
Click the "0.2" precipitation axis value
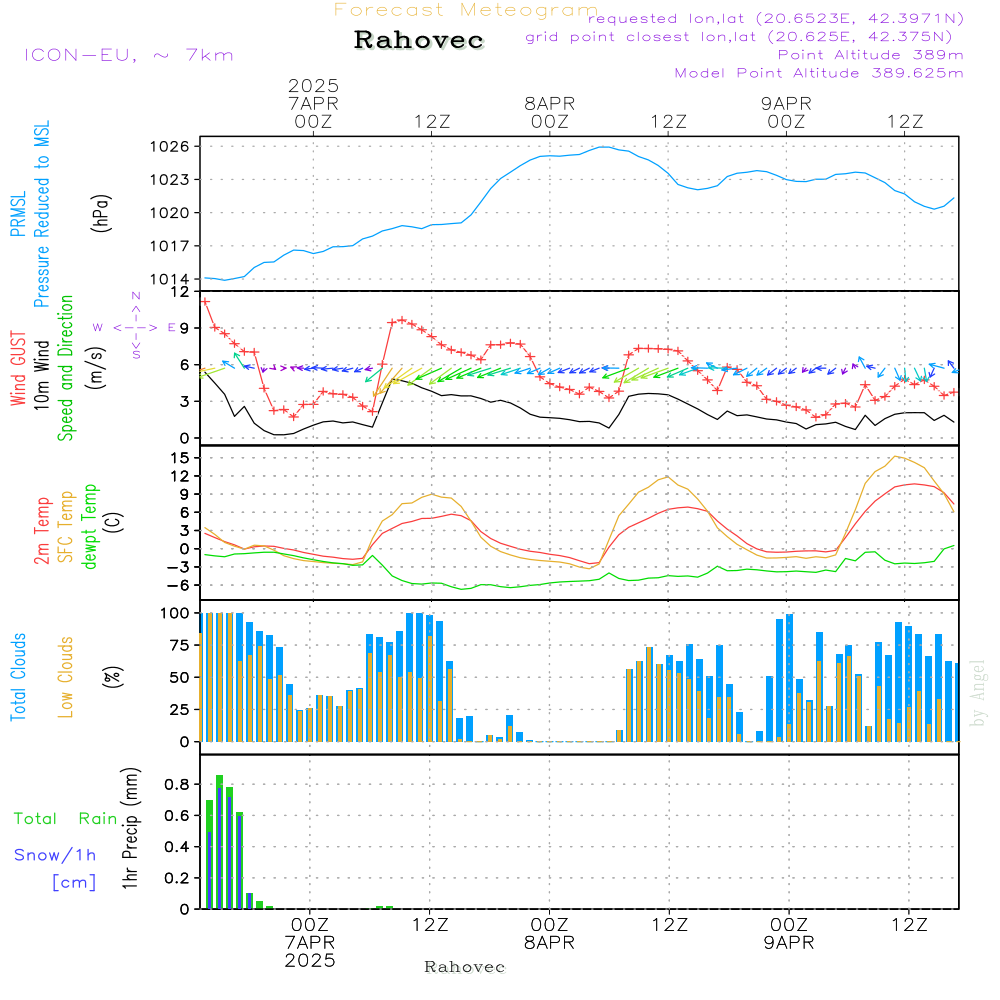coord(177,878)
